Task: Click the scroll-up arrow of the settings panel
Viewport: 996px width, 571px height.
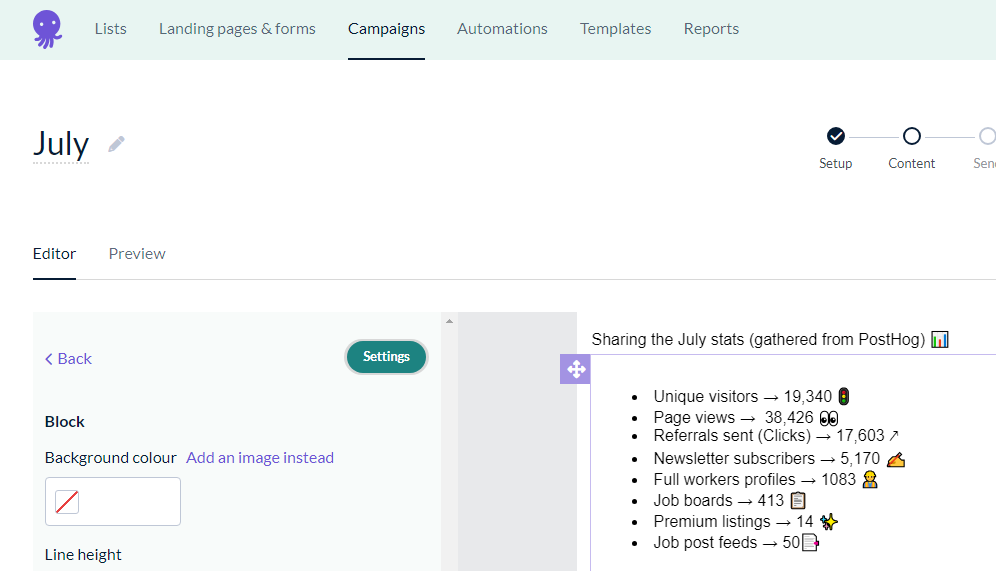Action: [x=449, y=321]
